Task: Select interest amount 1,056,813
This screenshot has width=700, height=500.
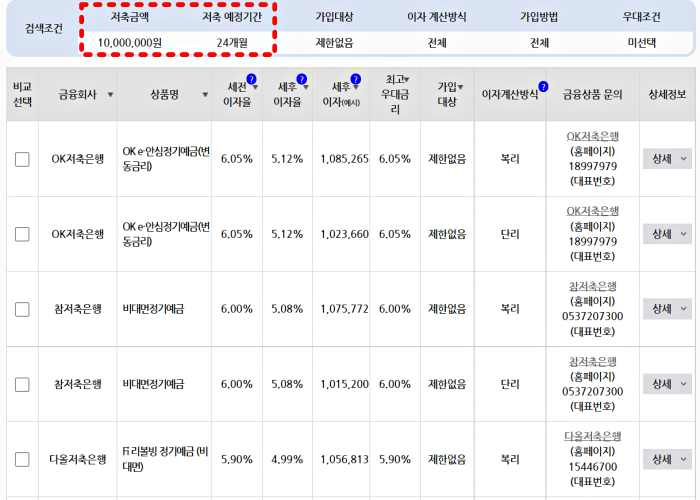Action: [344, 459]
